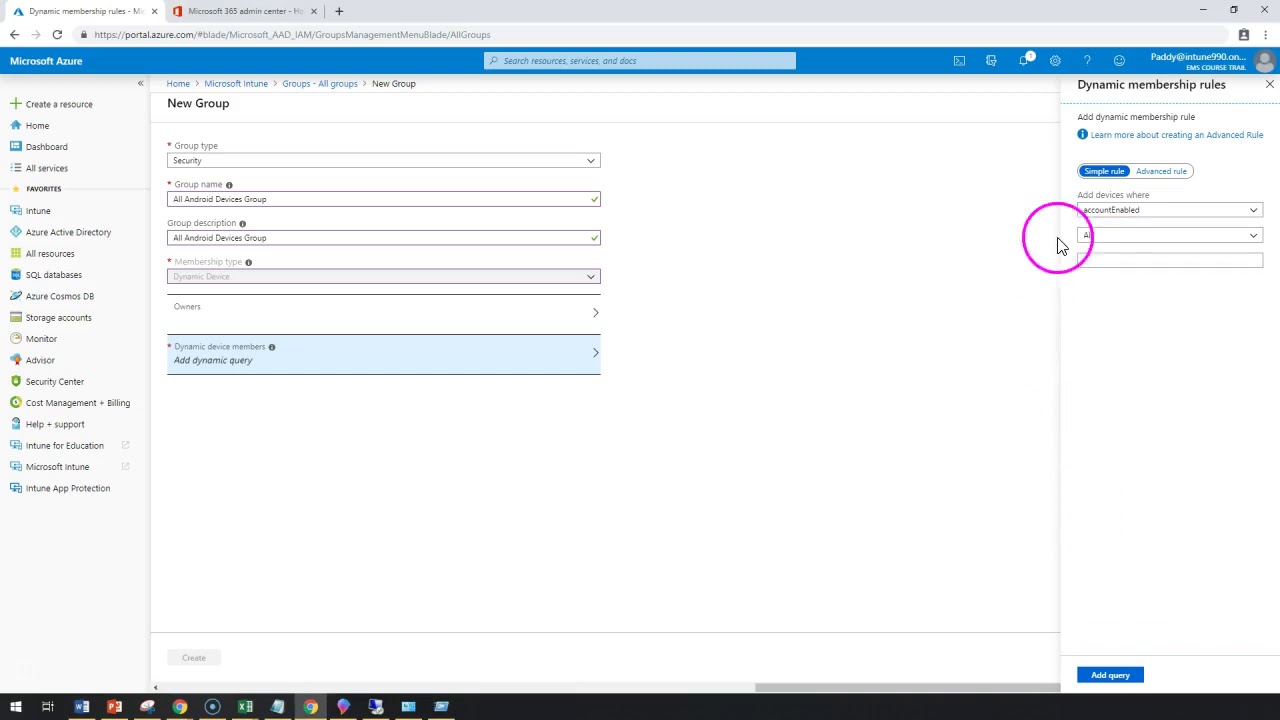
Task: Click Intune App Protection icon
Action: [x=15, y=488]
